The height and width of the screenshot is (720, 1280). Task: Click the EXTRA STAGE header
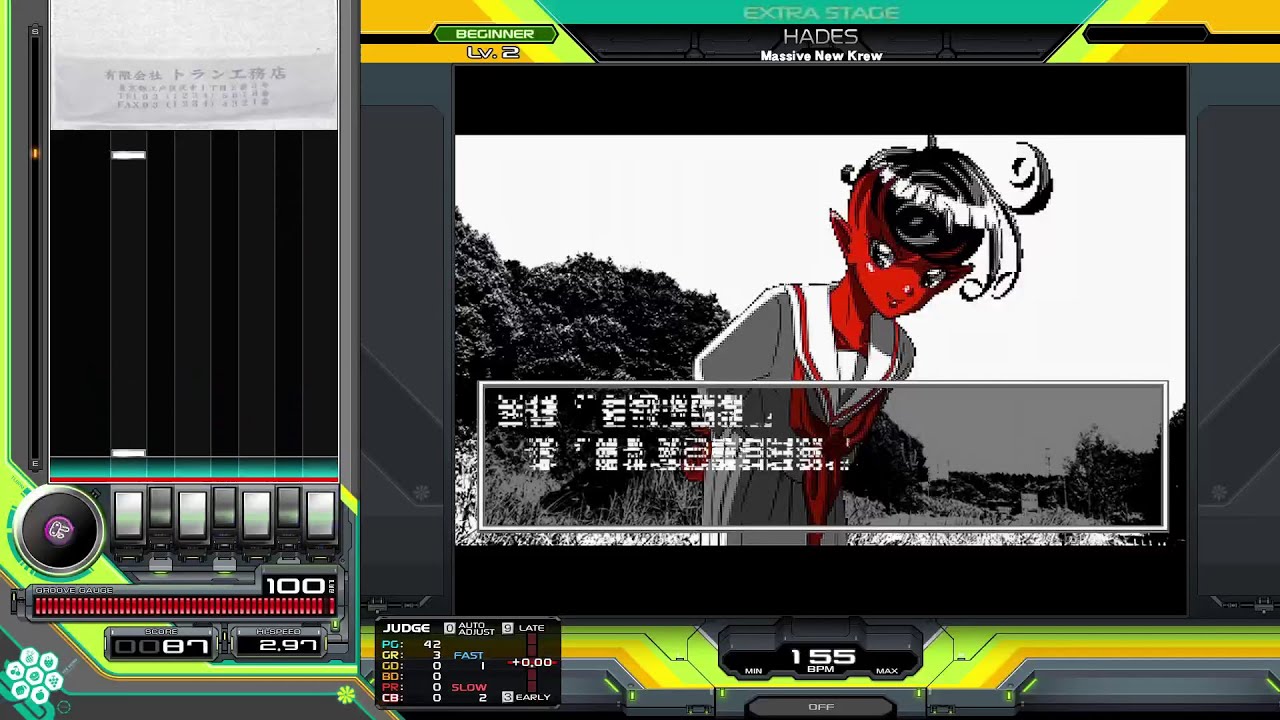click(821, 13)
